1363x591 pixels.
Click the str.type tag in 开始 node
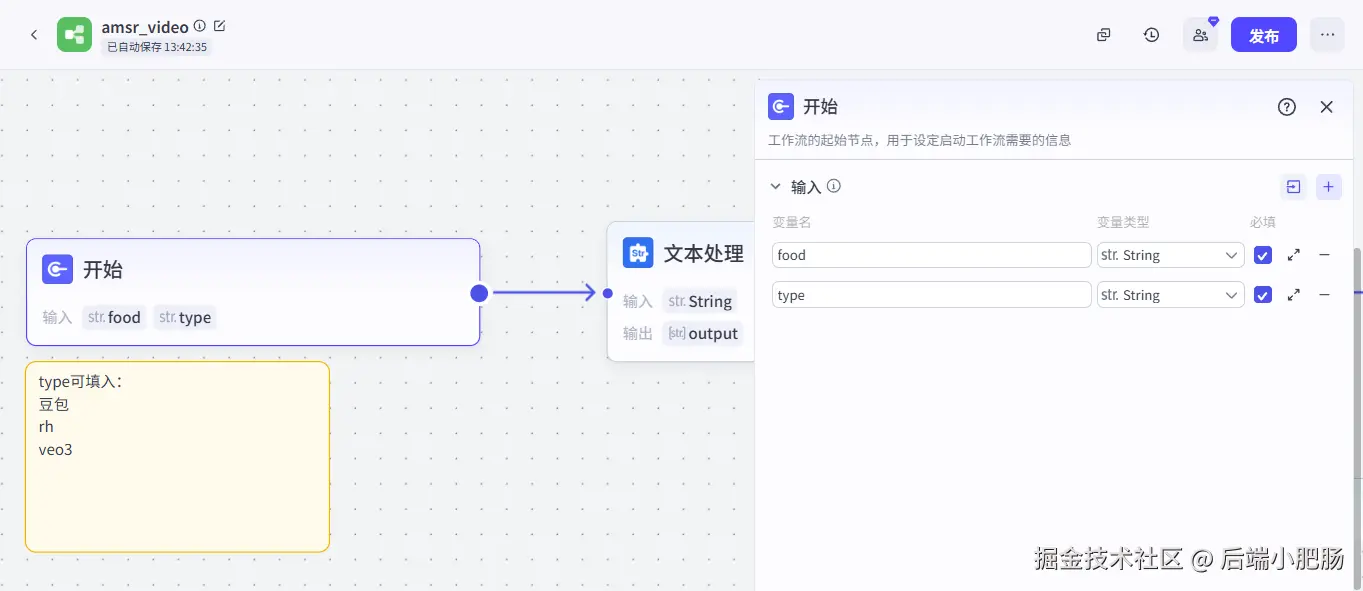click(x=185, y=318)
